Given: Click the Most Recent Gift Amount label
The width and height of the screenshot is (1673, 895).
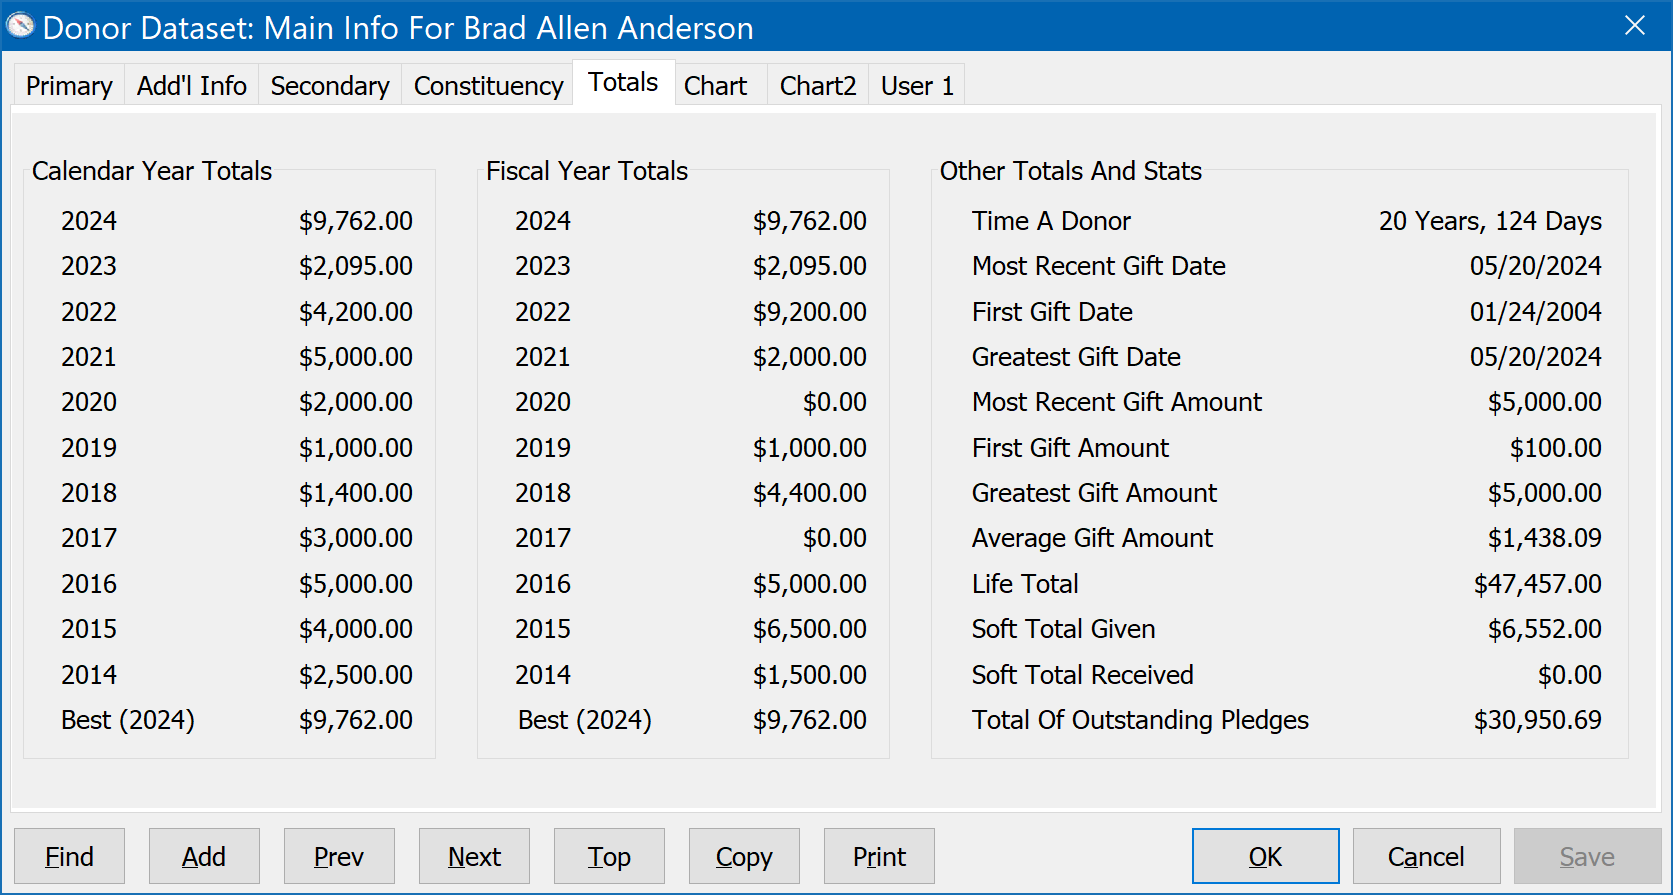Looking at the screenshot, I should [x=1117, y=402].
